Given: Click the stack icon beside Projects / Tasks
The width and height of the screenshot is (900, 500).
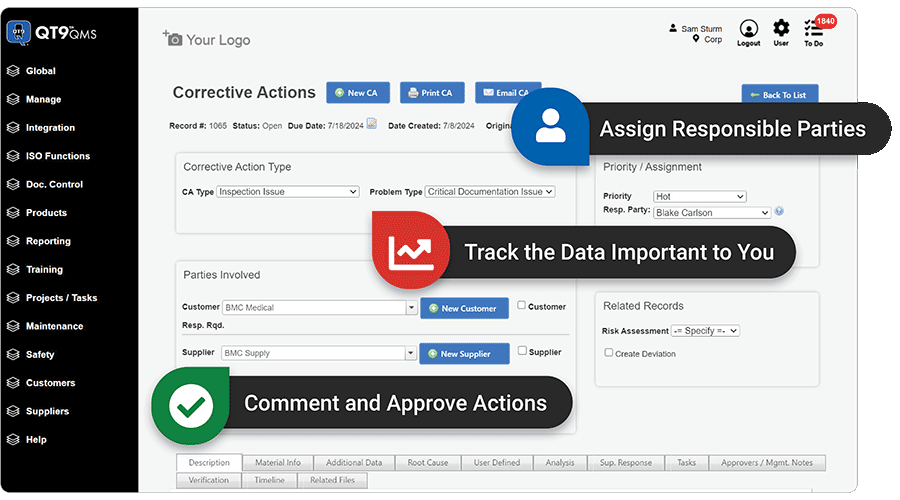Looking at the screenshot, I should [13, 298].
